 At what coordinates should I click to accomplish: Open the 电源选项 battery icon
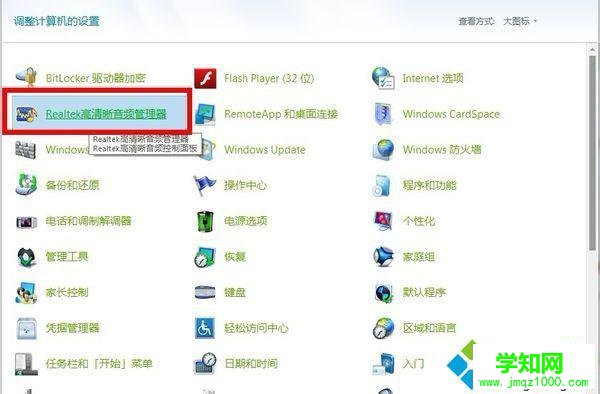point(205,221)
